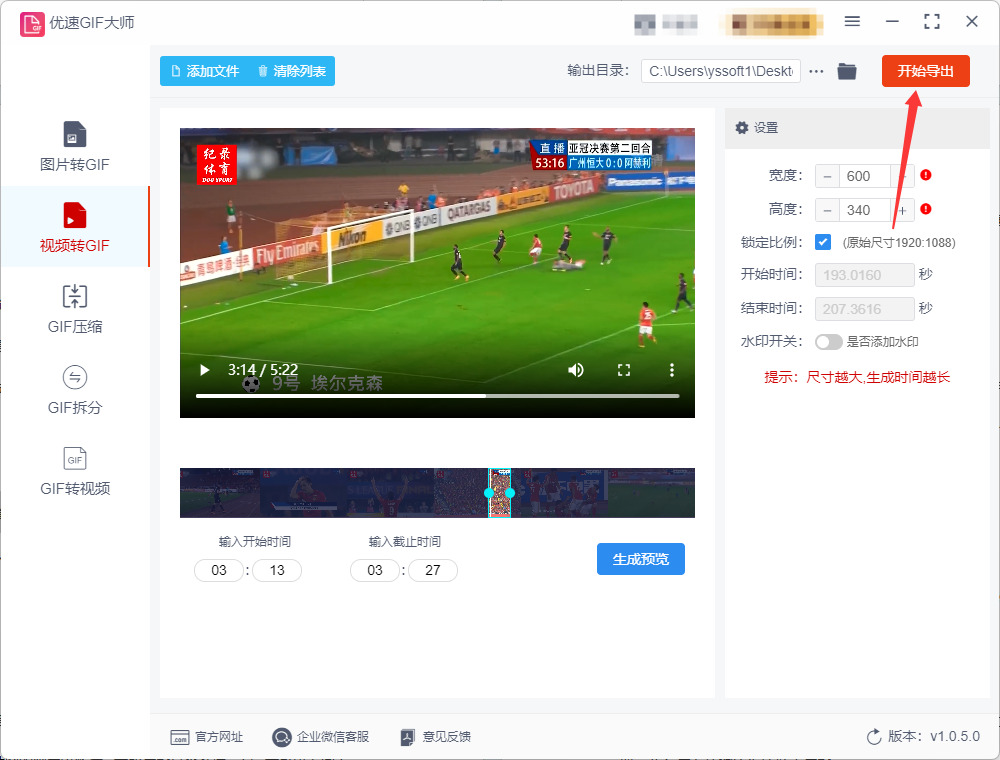Image resolution: width=1000 pixels, height=760 pixels.
Task: Click the warning icon beside 宽度
Action: (x=926, y=175)
